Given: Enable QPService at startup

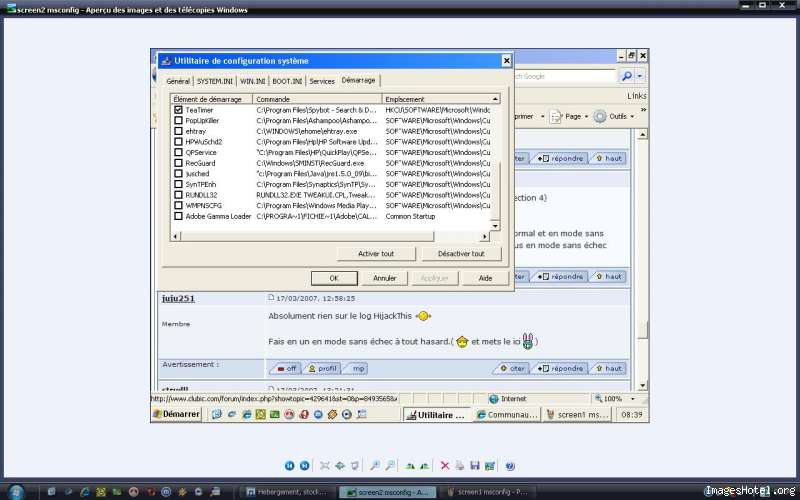Looking at the screenshot, I should coord(178,152).
